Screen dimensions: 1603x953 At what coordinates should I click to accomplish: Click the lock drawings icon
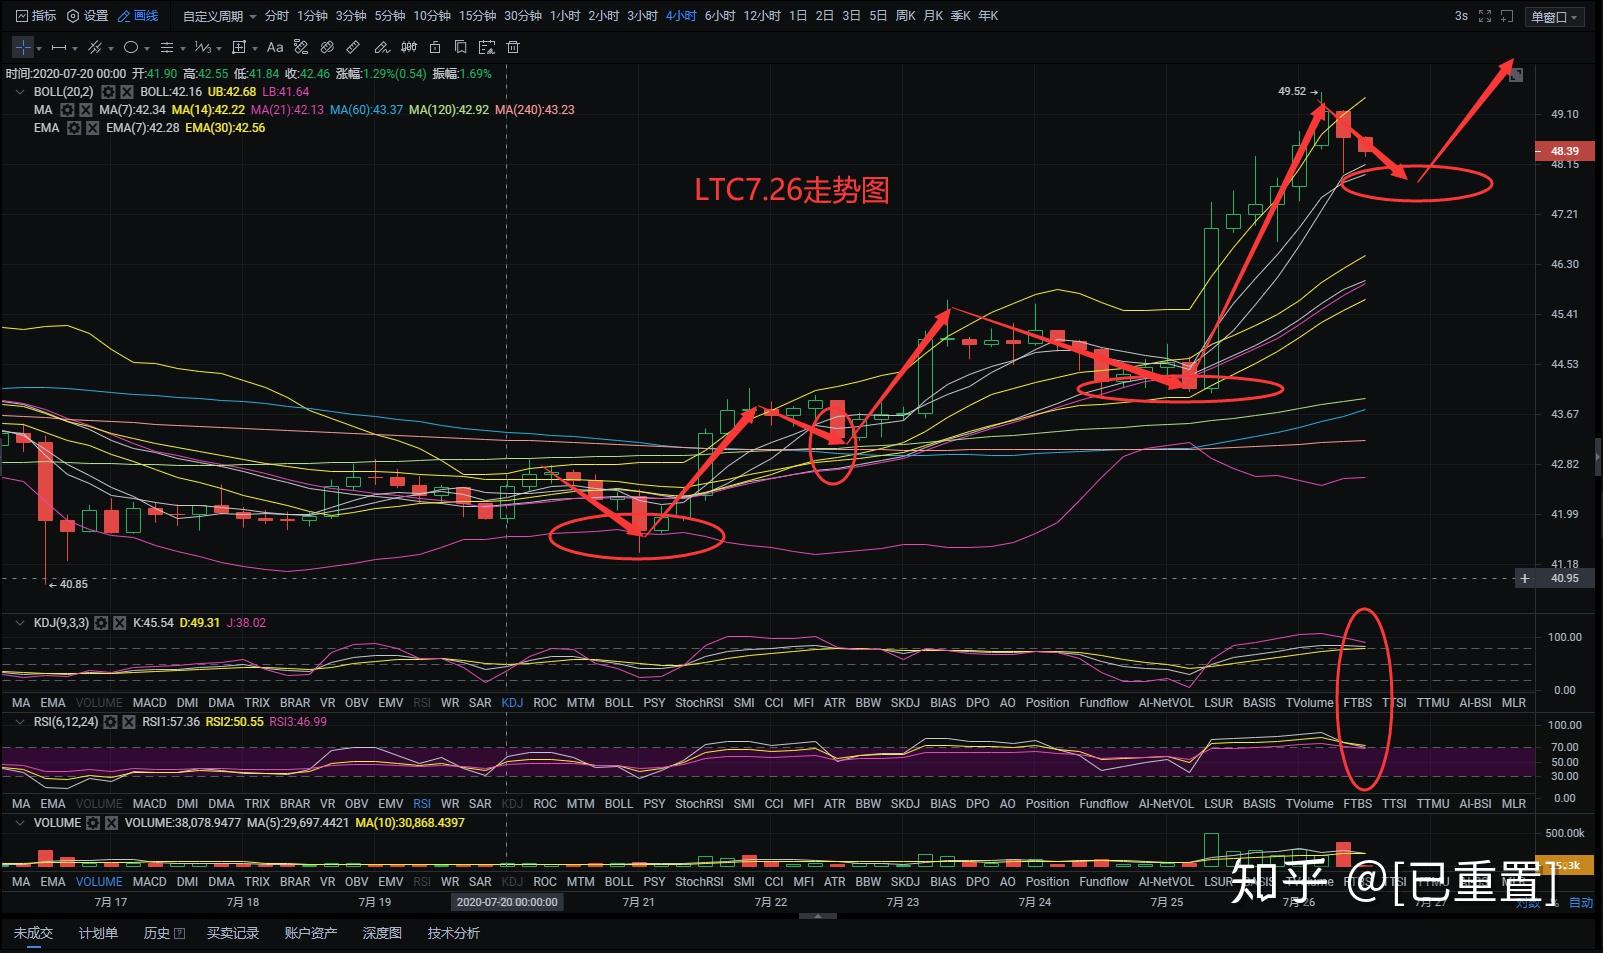pos(435,47)
